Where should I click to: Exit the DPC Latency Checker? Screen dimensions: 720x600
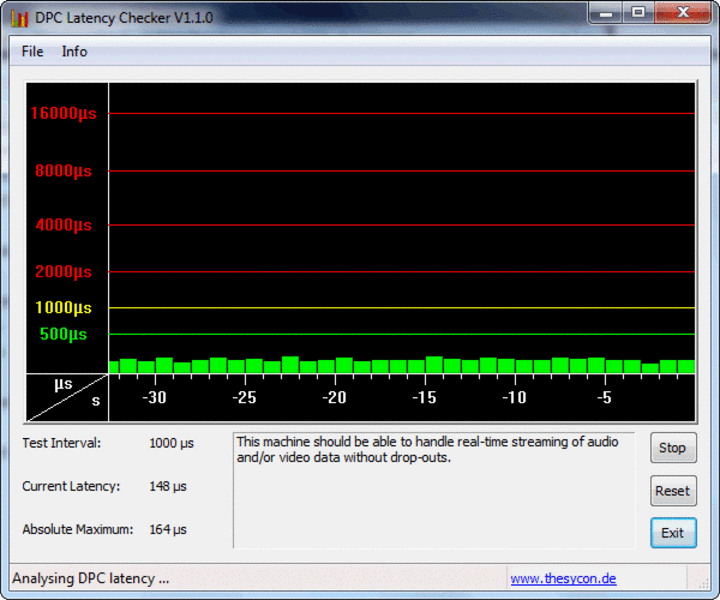click(x=673, y=533)
